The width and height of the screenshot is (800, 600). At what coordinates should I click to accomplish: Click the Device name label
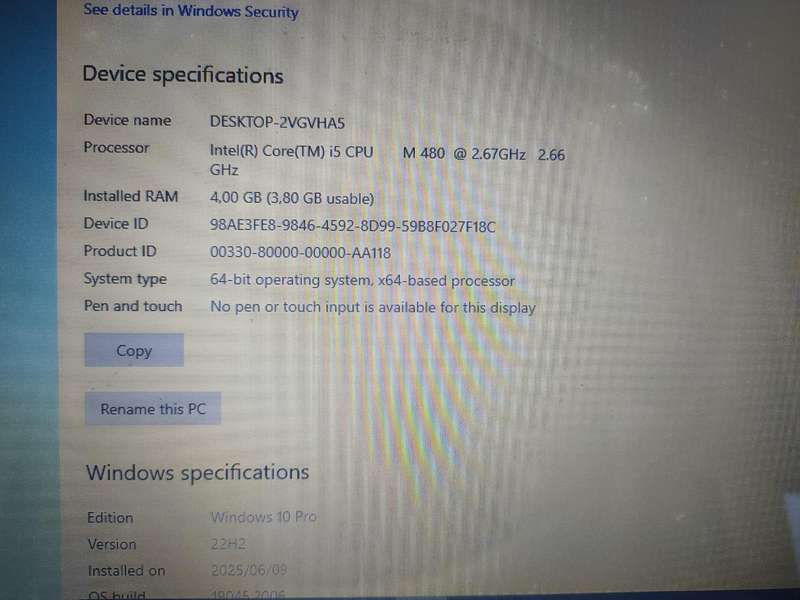[x=128, y=120]
